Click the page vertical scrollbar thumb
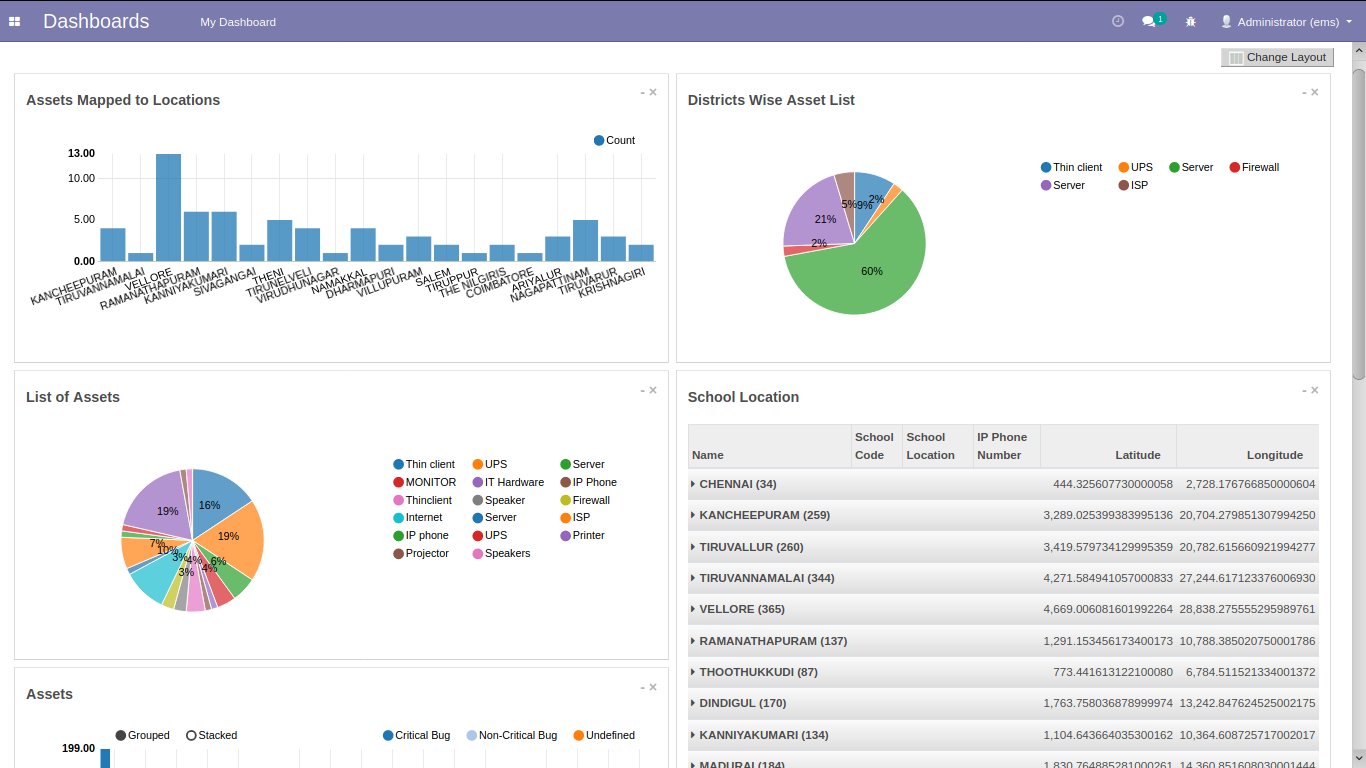Image resolution: width=1366 pixels, height=768 pixels. pos(1359,224)
